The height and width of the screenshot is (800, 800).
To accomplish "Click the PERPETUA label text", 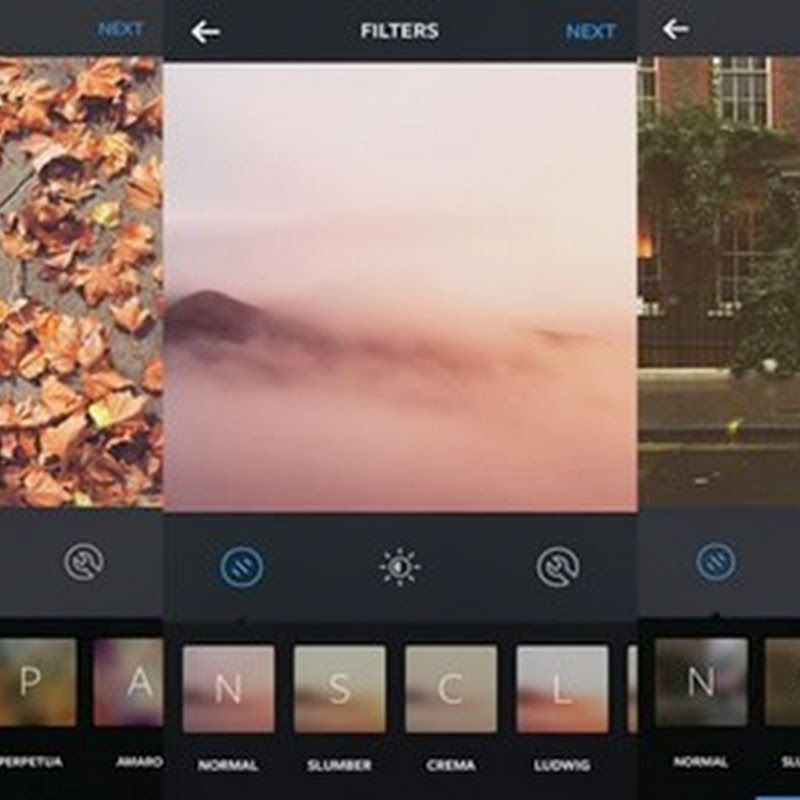I will pyautogui.click(x=32, y=762).
